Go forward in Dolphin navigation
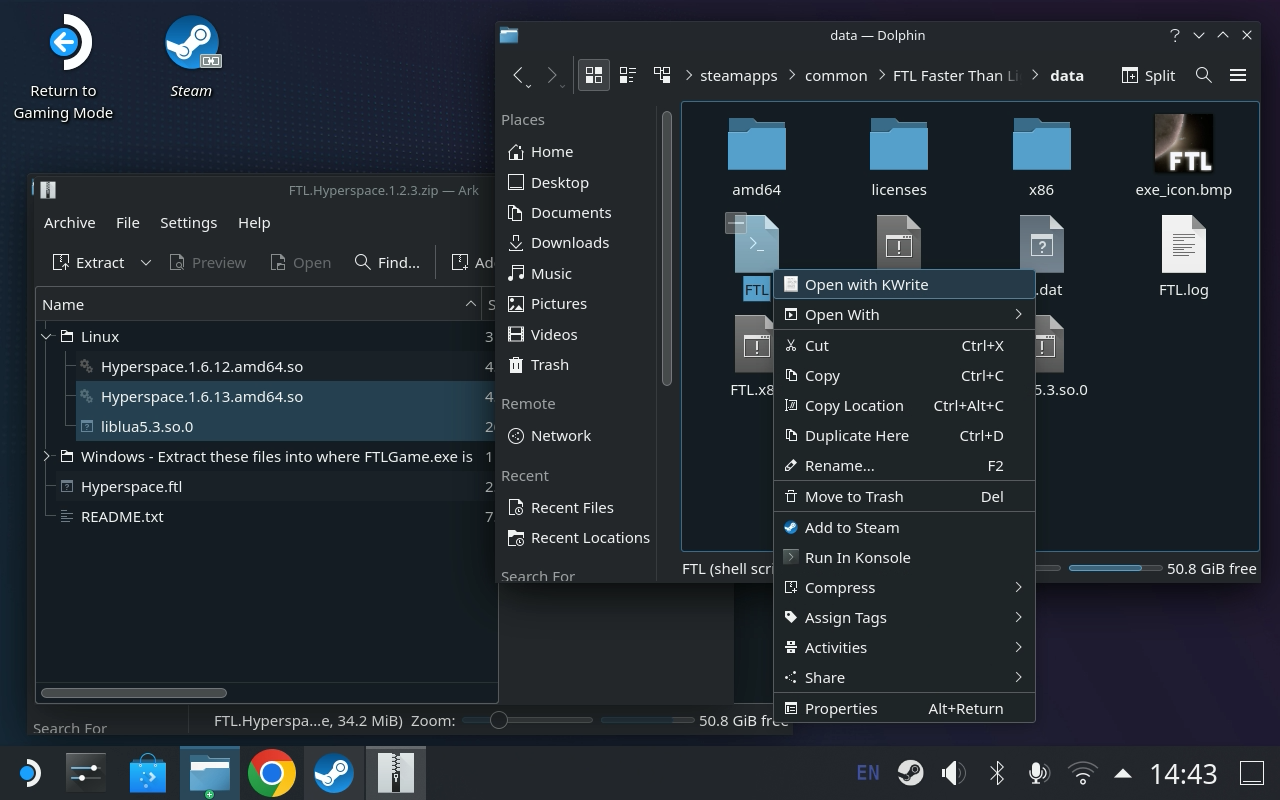Image resolution: width=1280 pixels, height=800 pixels. coord(552,75)
